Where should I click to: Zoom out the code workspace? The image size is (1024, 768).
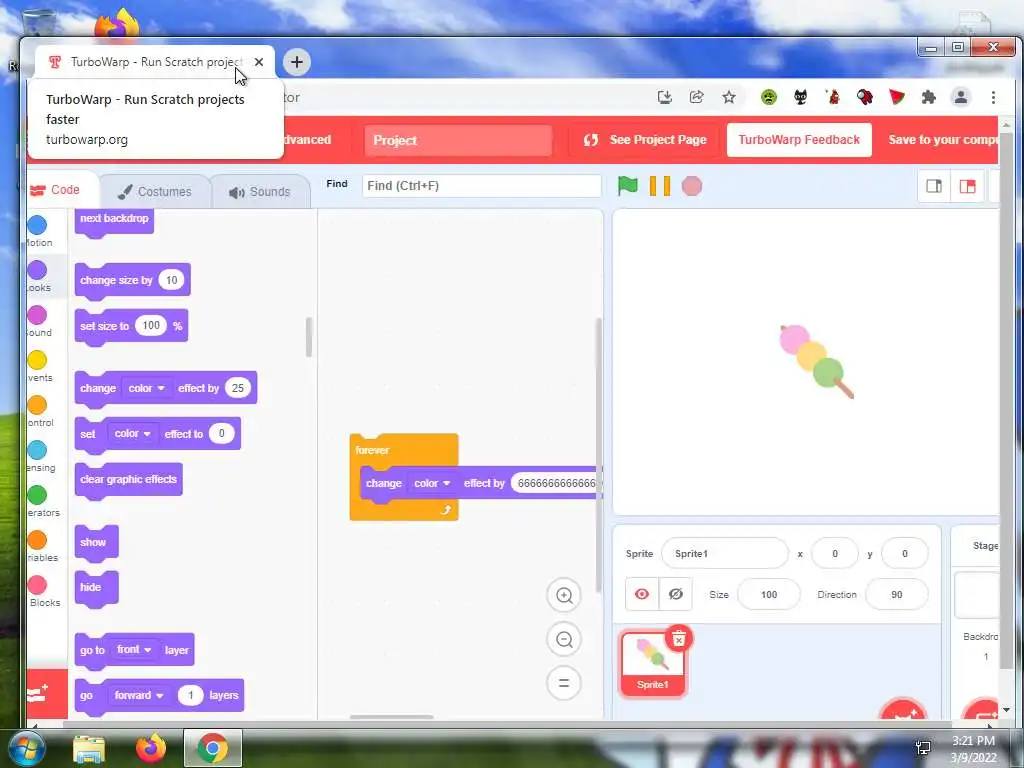tap(564, 640)
